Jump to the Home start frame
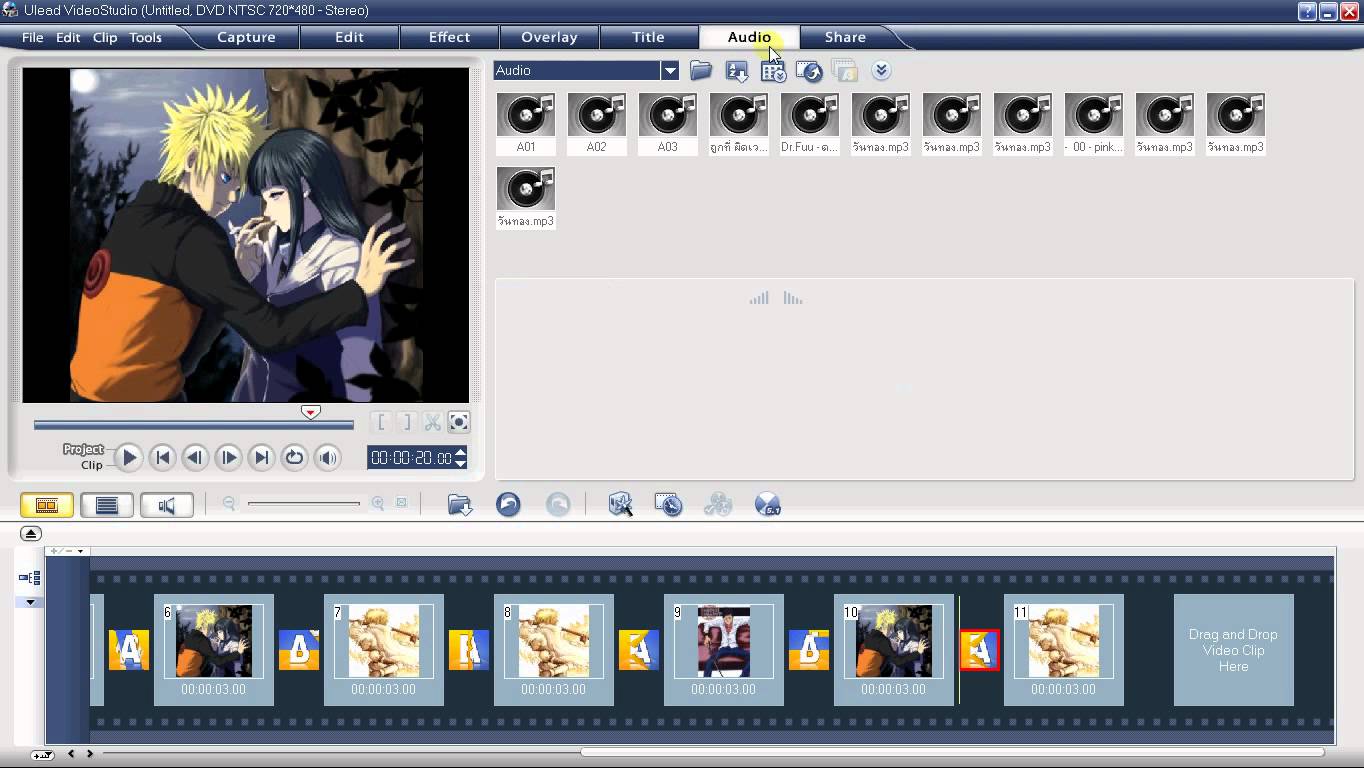 (x=162, y=457)
